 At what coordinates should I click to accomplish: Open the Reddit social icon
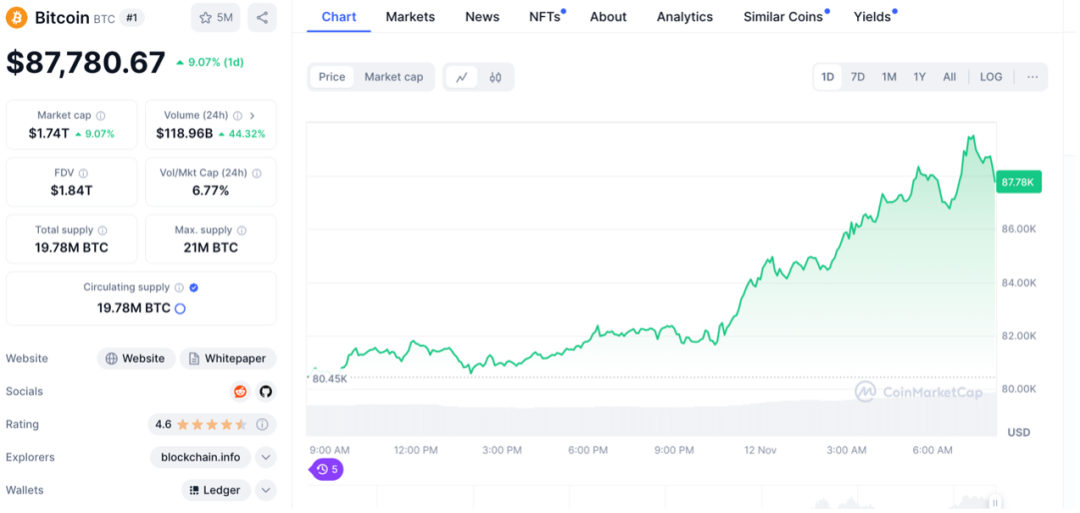(240, 392)
